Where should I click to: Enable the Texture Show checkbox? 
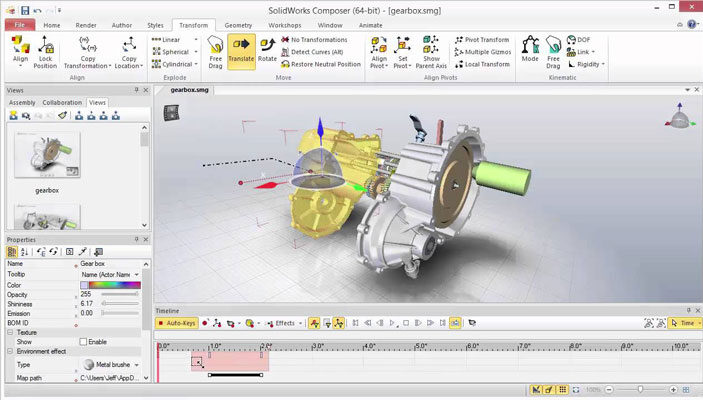[x=83, y=342]
